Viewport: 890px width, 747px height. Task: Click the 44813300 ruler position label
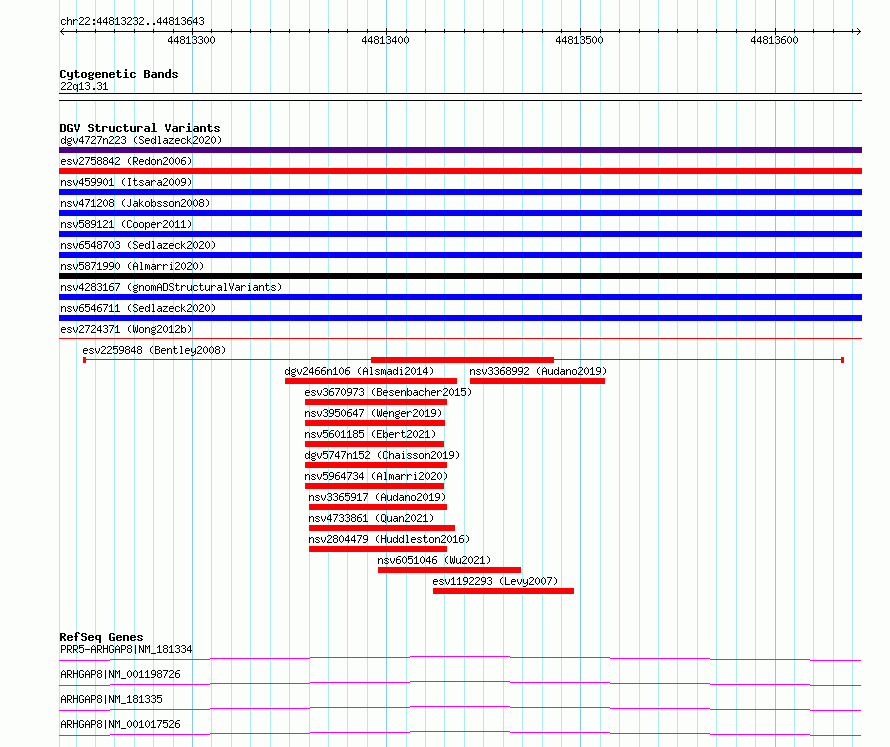[191, 40]
